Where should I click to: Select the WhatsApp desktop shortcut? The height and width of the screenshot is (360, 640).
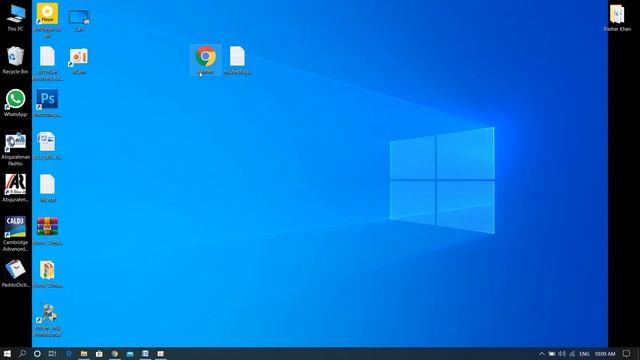pos(16,103)
